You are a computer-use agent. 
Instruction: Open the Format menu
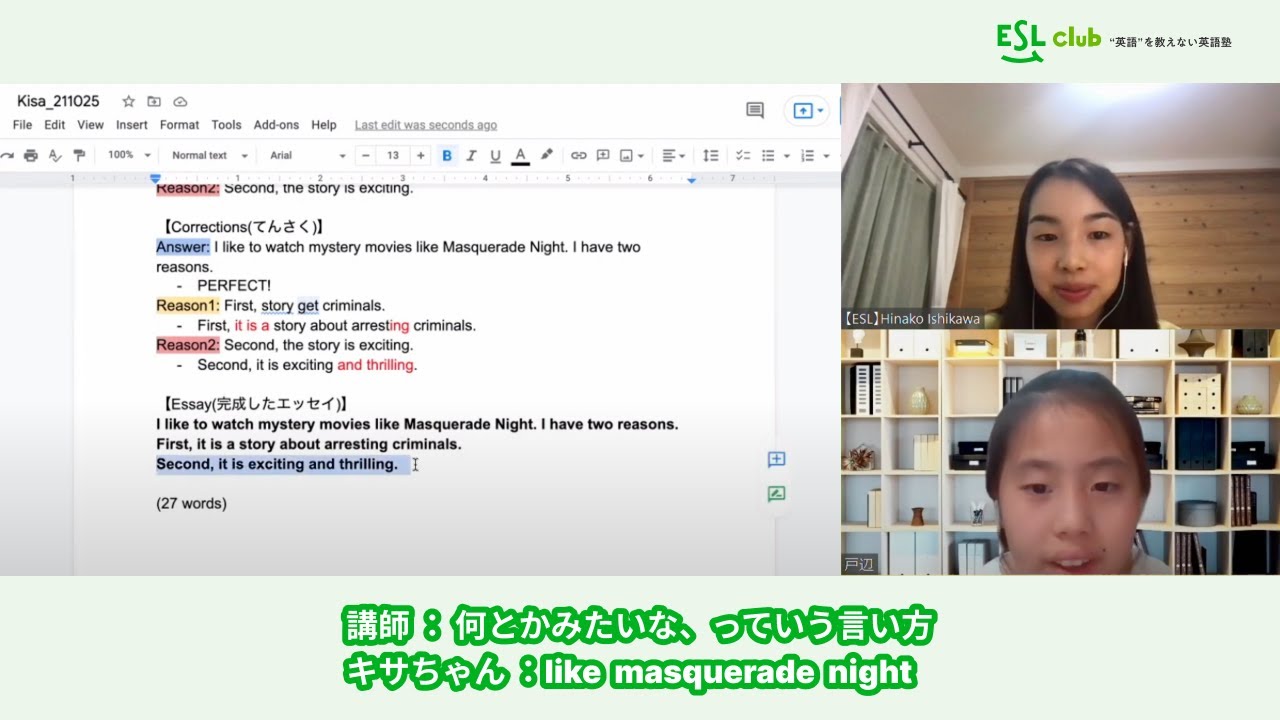179,125
